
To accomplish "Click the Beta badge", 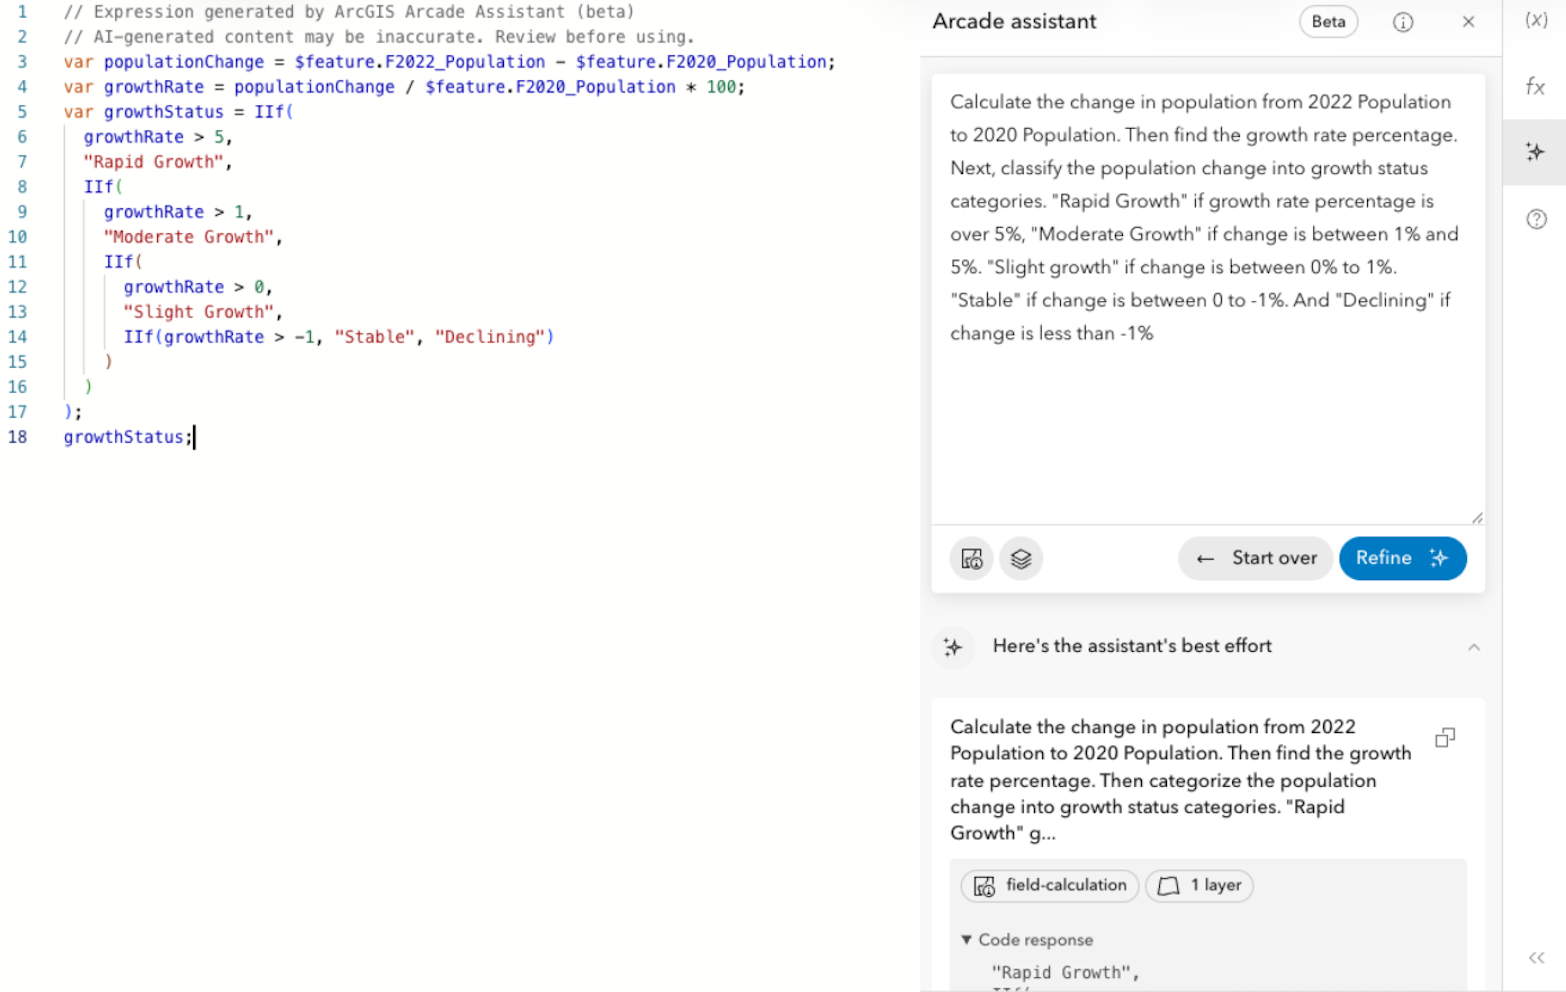I will pos(1328,22).
